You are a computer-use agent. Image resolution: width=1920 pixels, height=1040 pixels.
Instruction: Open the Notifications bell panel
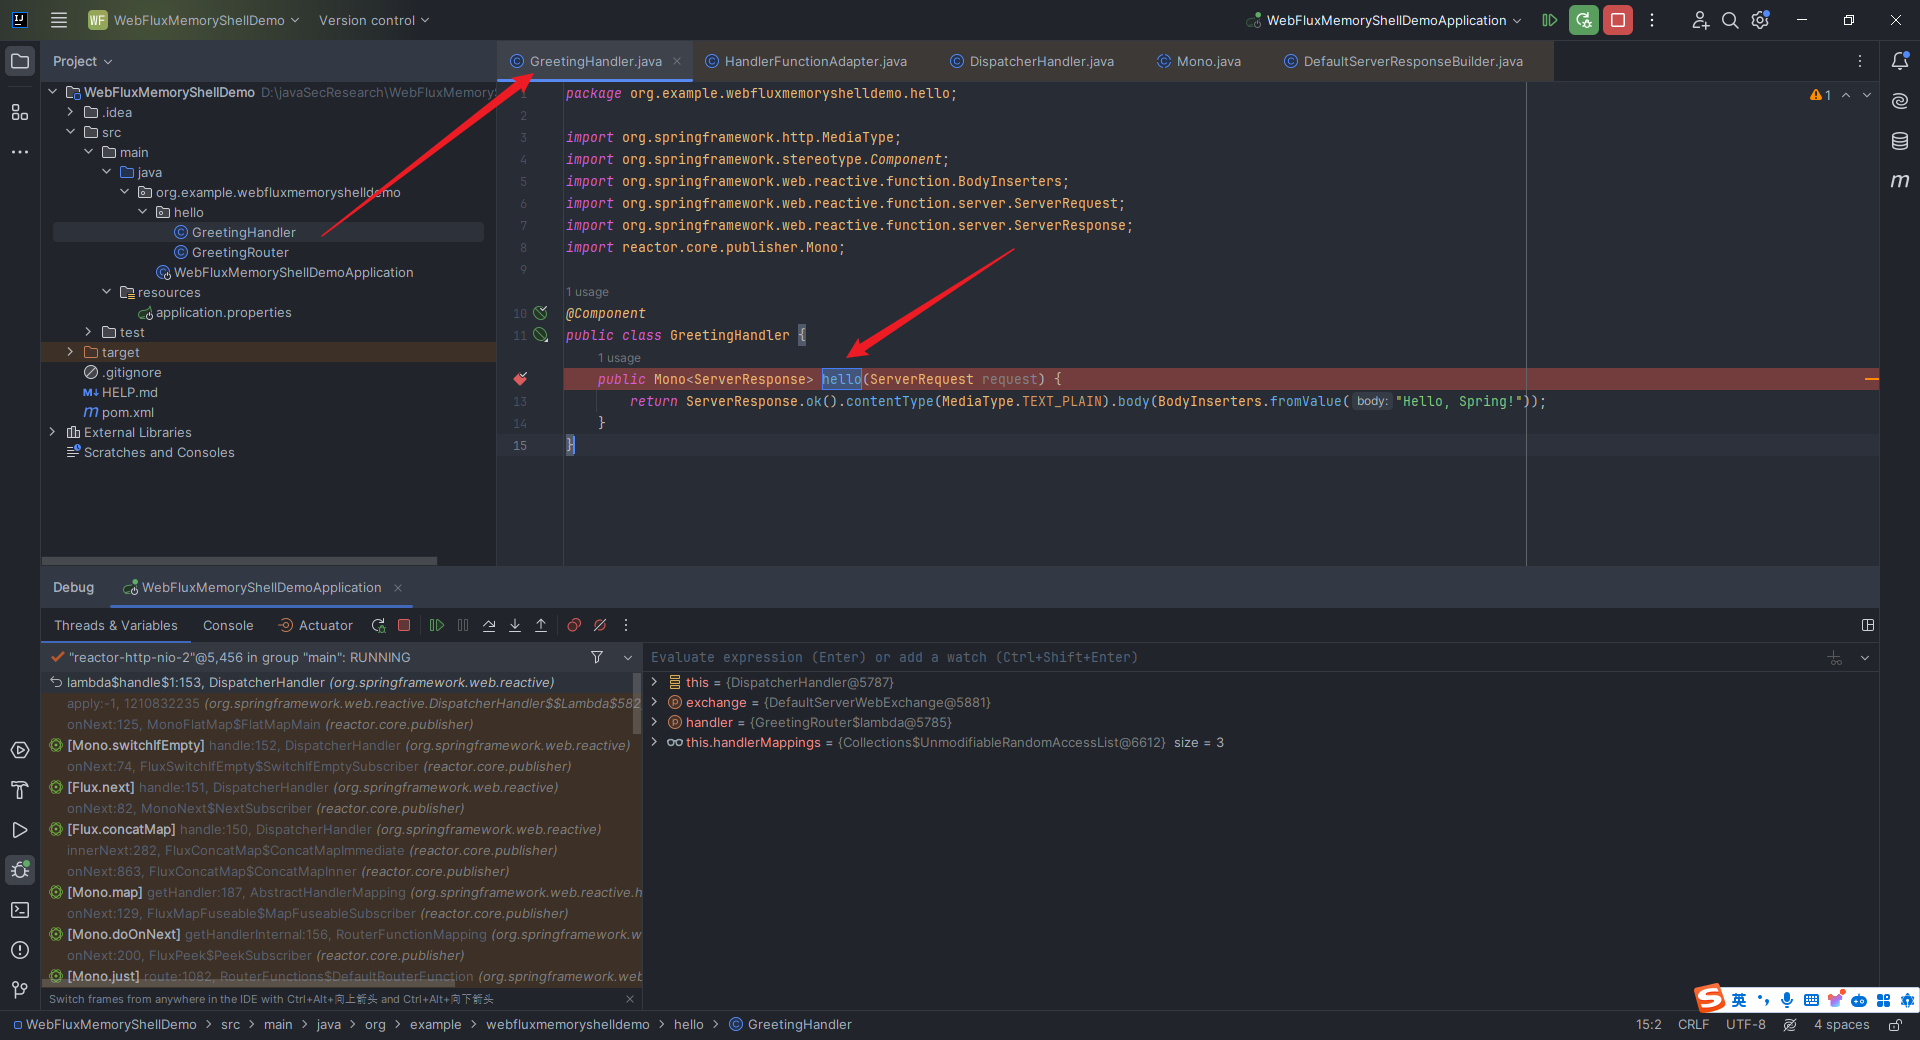[x=1900, y=61]
